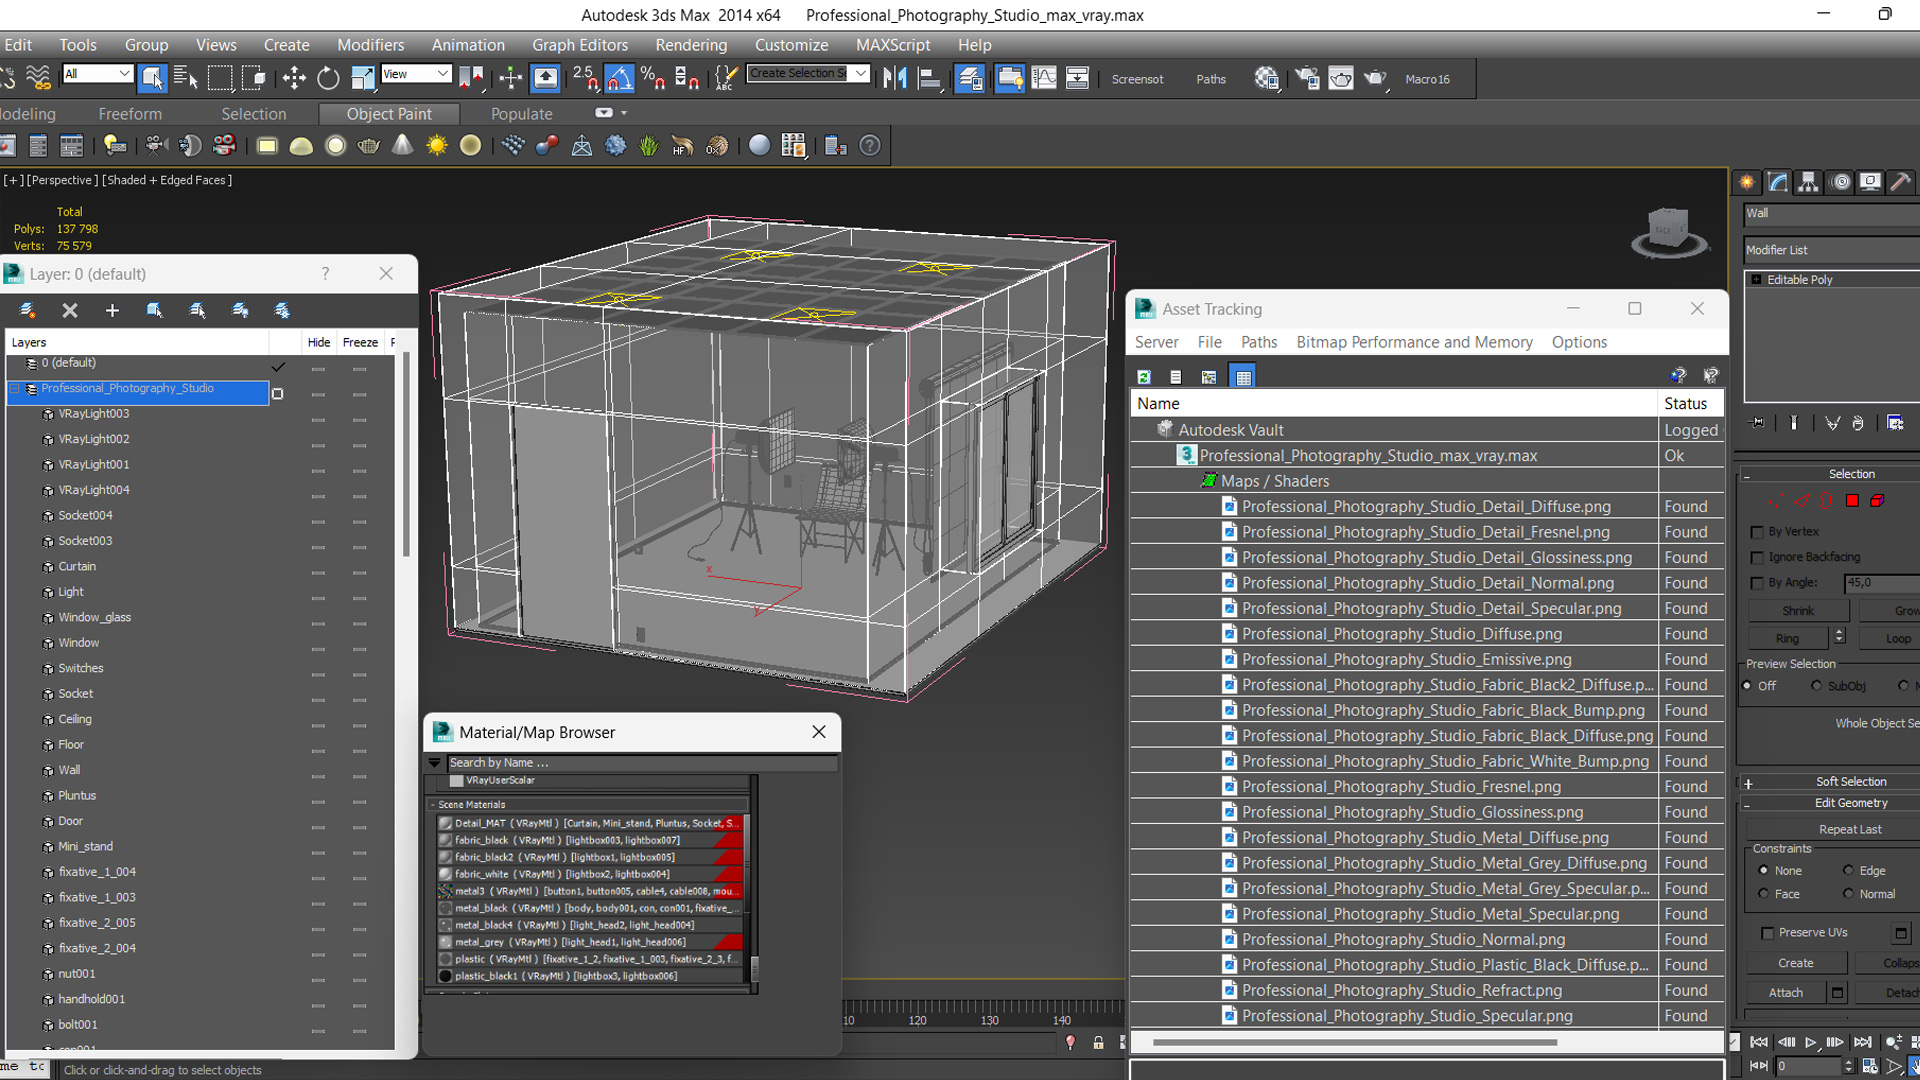Image resolution: width=1920 pixels, height=1080 pixels.
Task: Select the Normal constraint radio button
Action: click(x=1848, y=894)
